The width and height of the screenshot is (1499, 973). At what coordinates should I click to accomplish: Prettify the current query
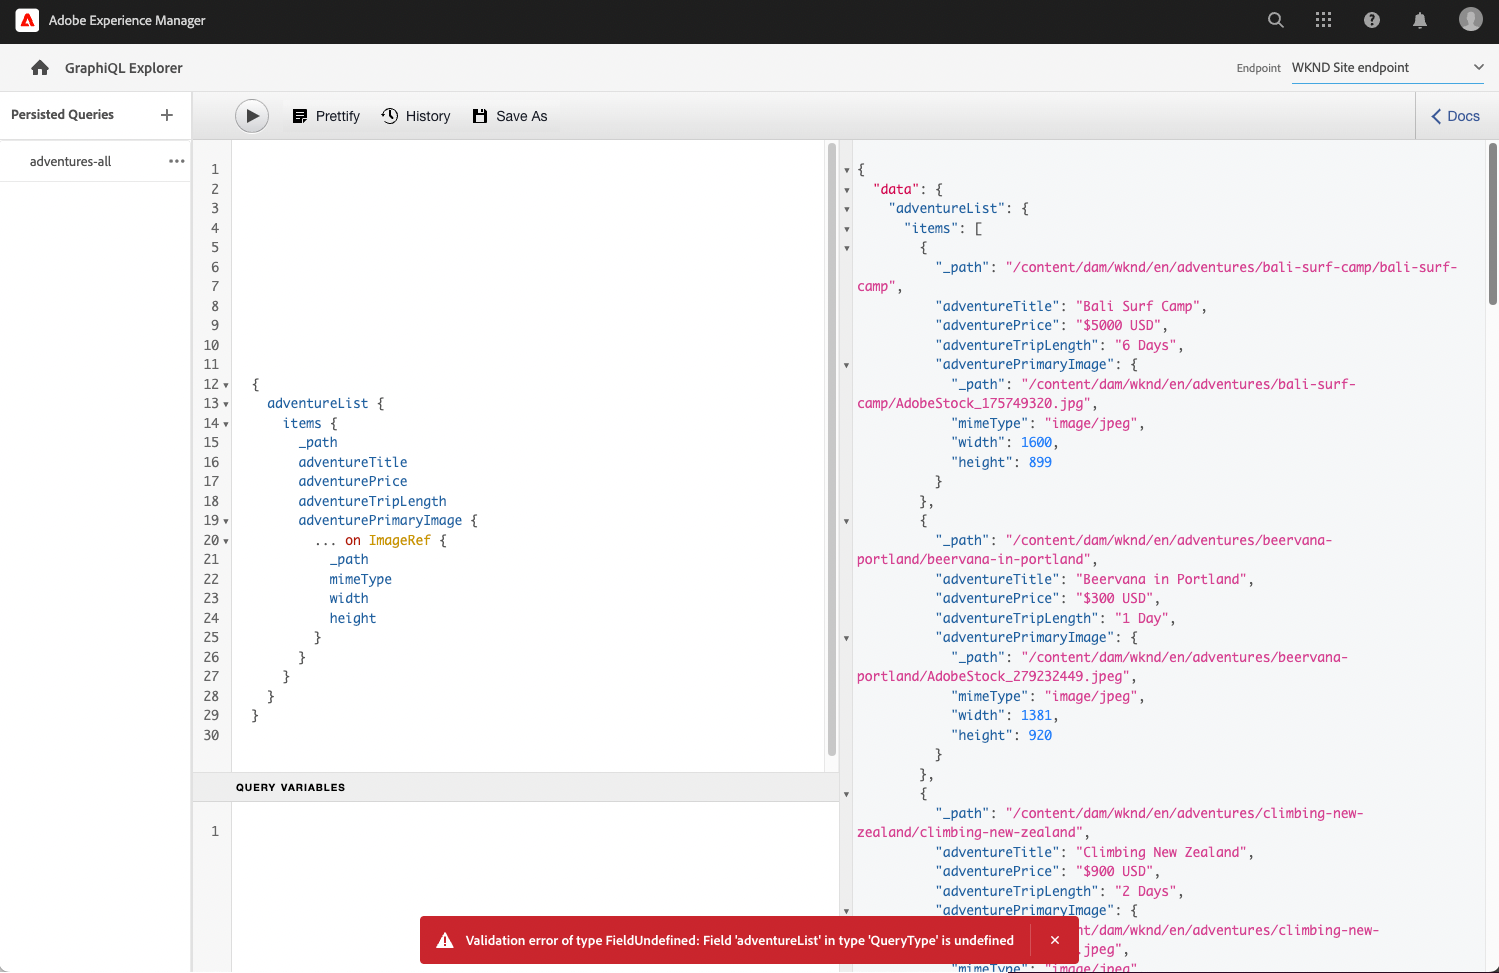325,116
